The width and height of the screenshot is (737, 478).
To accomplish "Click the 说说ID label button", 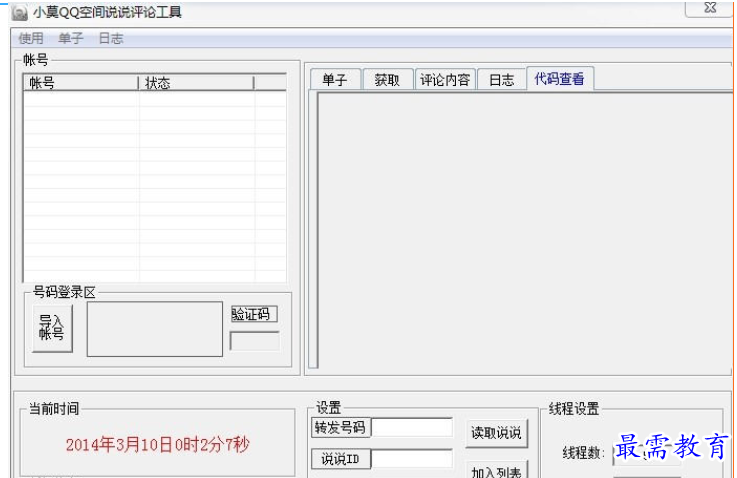I will (x=341, y=459).
